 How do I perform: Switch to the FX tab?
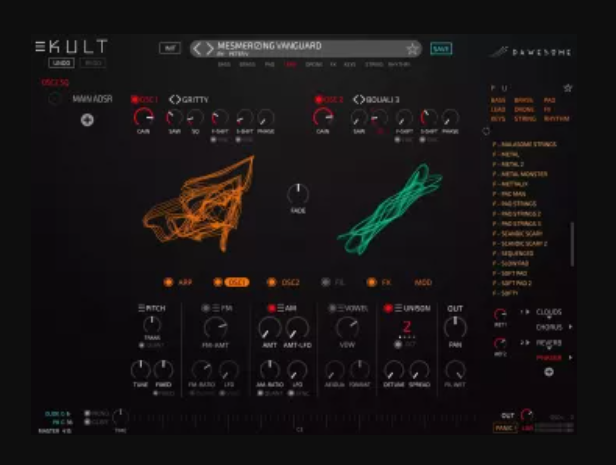pyautogui.click(x=386, y=282)
